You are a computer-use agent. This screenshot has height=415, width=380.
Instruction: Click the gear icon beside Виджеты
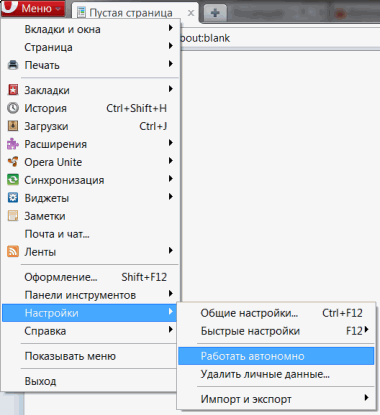tap(13, 198)
